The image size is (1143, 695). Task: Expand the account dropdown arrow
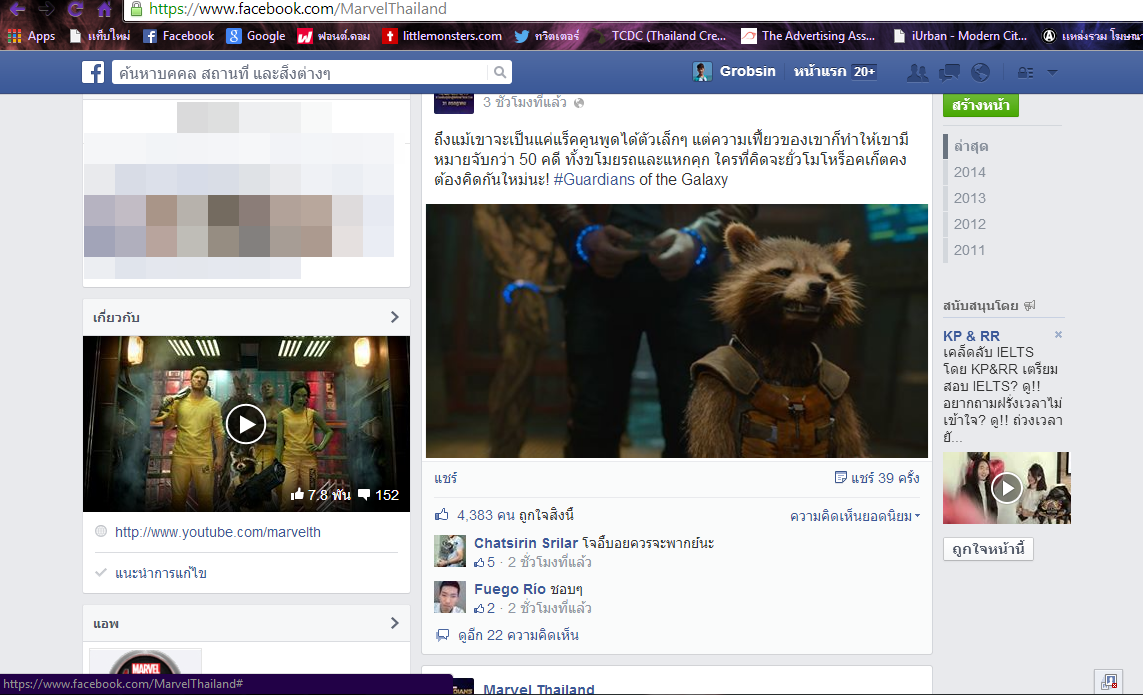[x=1052, y=72]
